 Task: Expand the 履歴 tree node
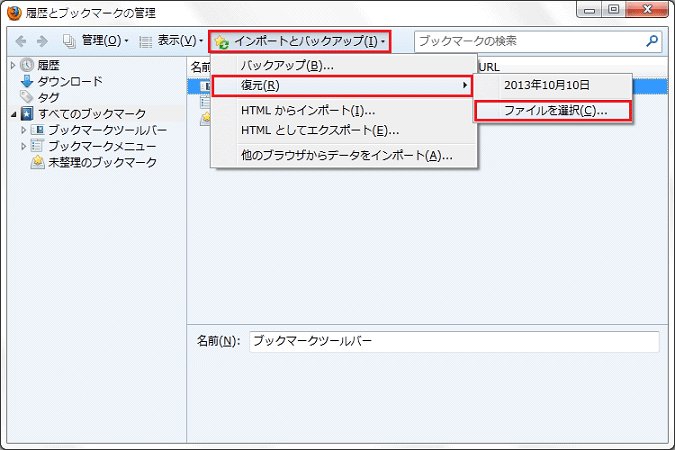pyautogui.click(x=13, y=65)
